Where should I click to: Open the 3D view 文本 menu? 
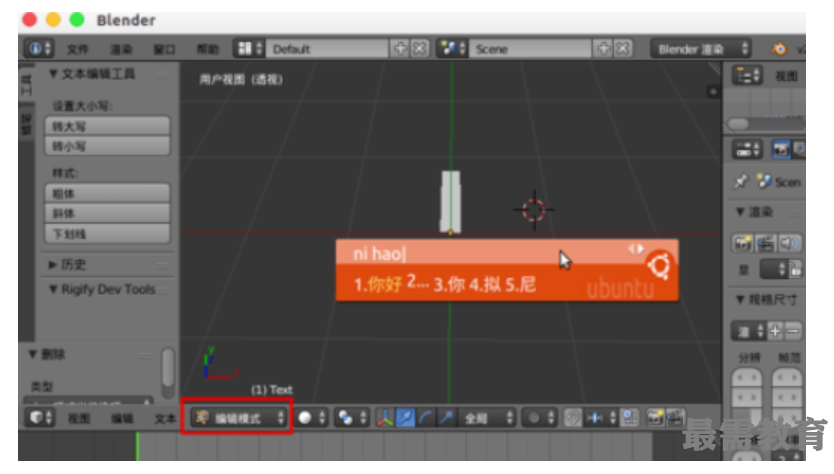coord(165,419)
